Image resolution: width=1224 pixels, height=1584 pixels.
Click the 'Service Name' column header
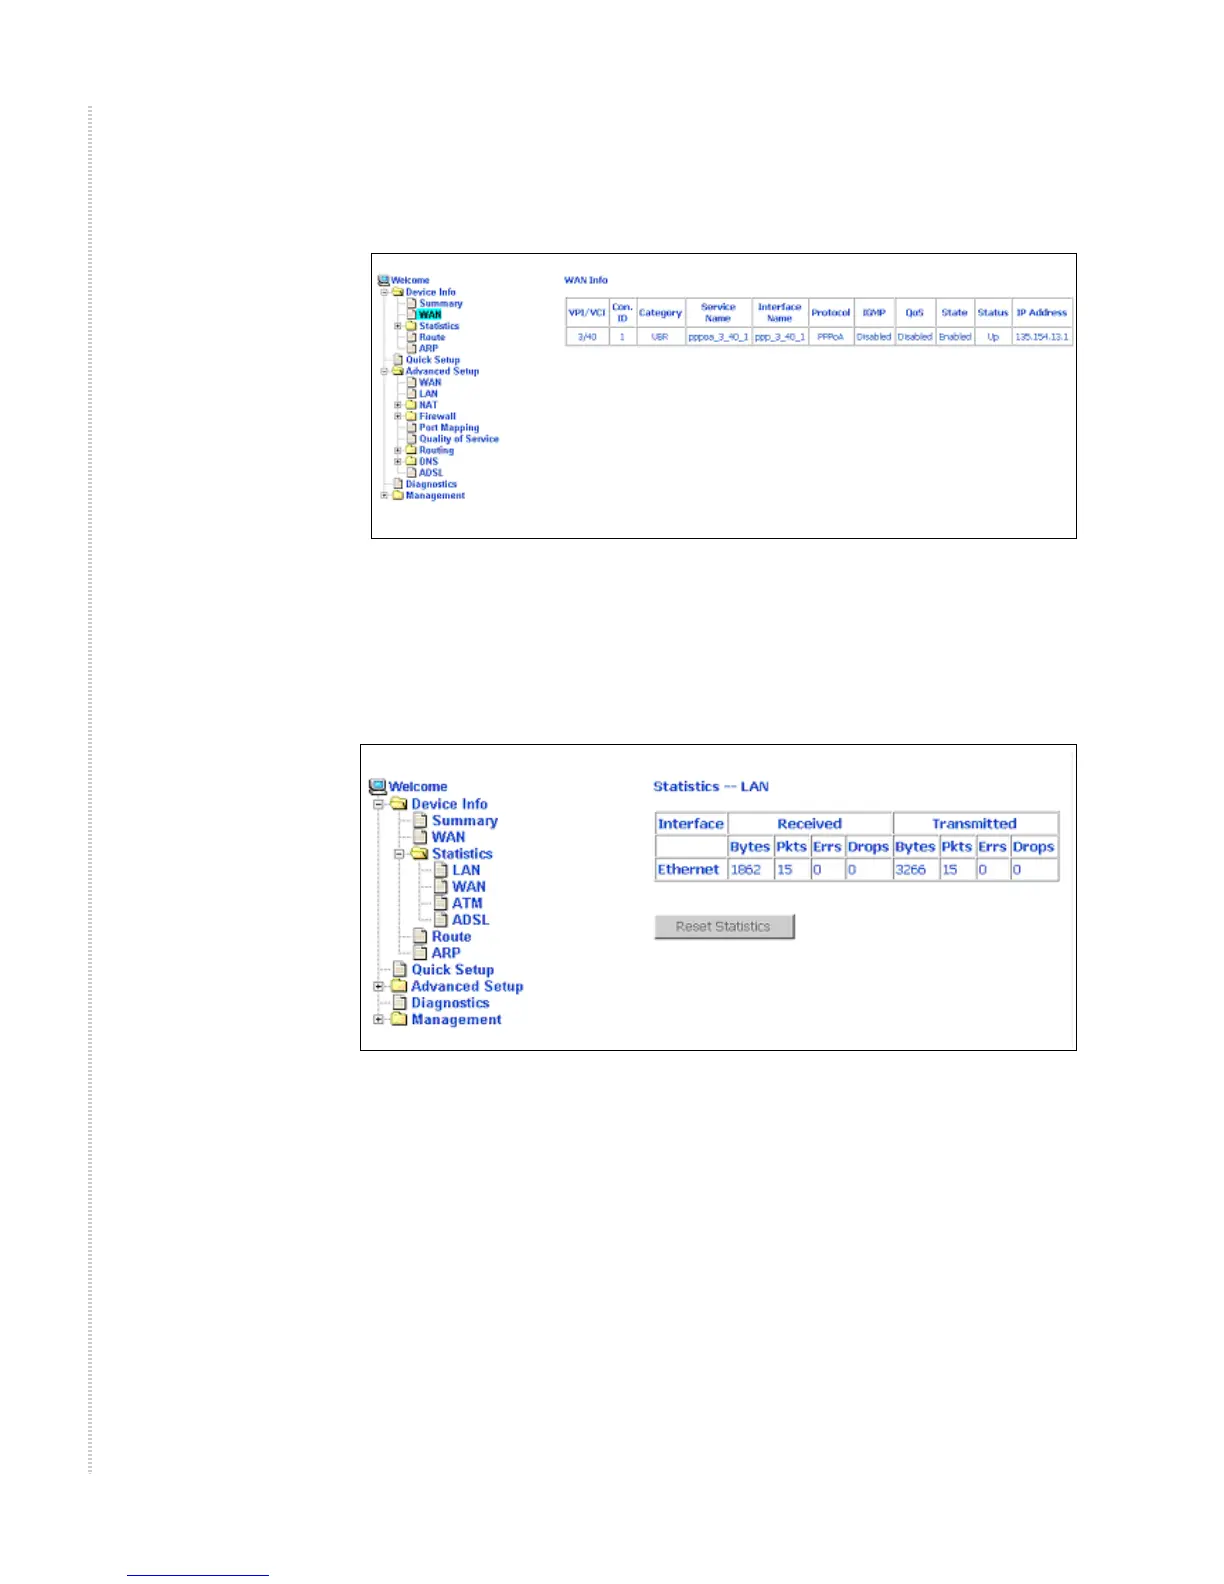pos(718,313)
